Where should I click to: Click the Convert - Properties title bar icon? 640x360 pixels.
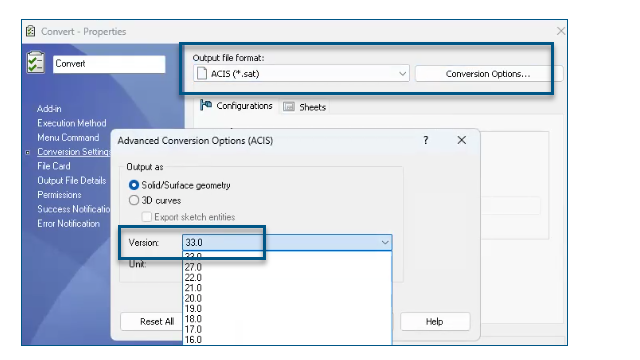[x=31, y=31]
